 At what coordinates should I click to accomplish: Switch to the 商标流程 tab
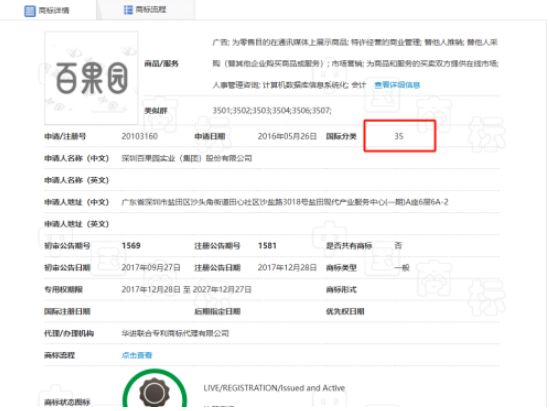(x=145, y=10)
